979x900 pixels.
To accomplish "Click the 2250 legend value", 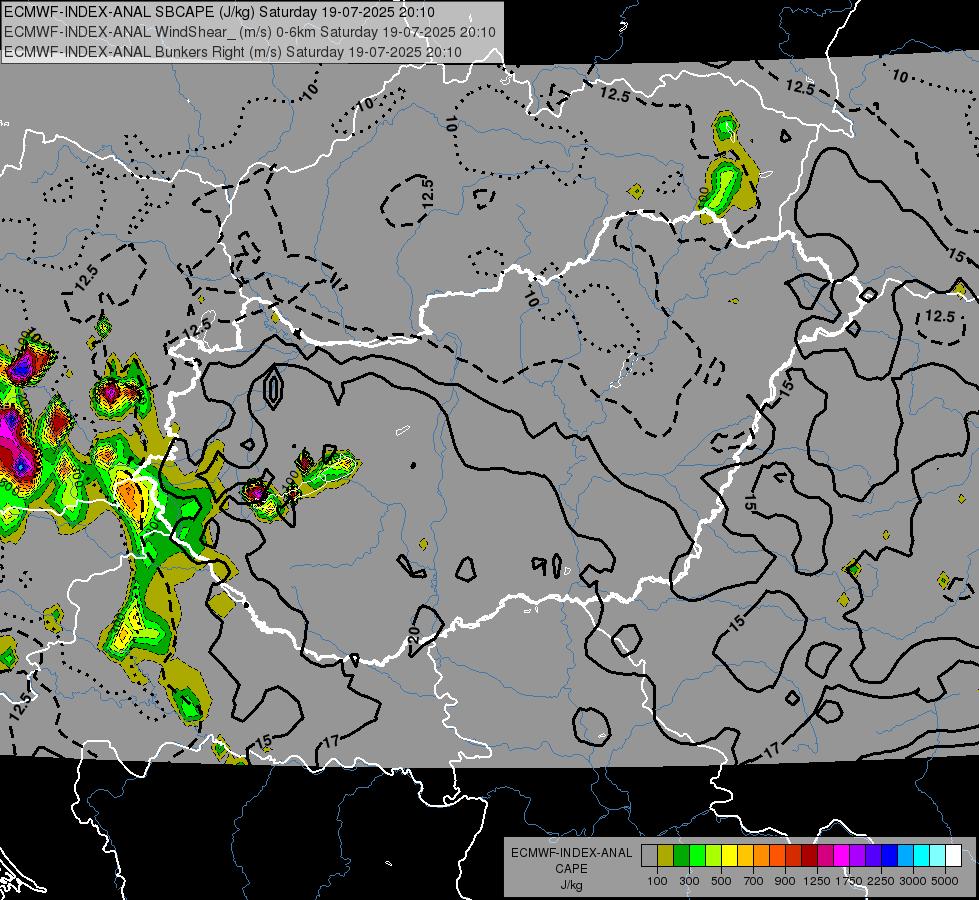I will pos(882,881).
